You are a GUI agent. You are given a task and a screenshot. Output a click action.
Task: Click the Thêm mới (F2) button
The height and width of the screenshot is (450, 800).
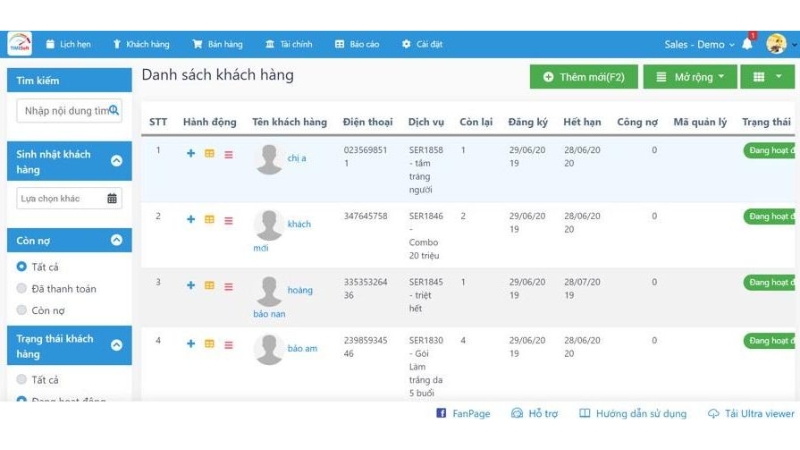pos(583,77)
